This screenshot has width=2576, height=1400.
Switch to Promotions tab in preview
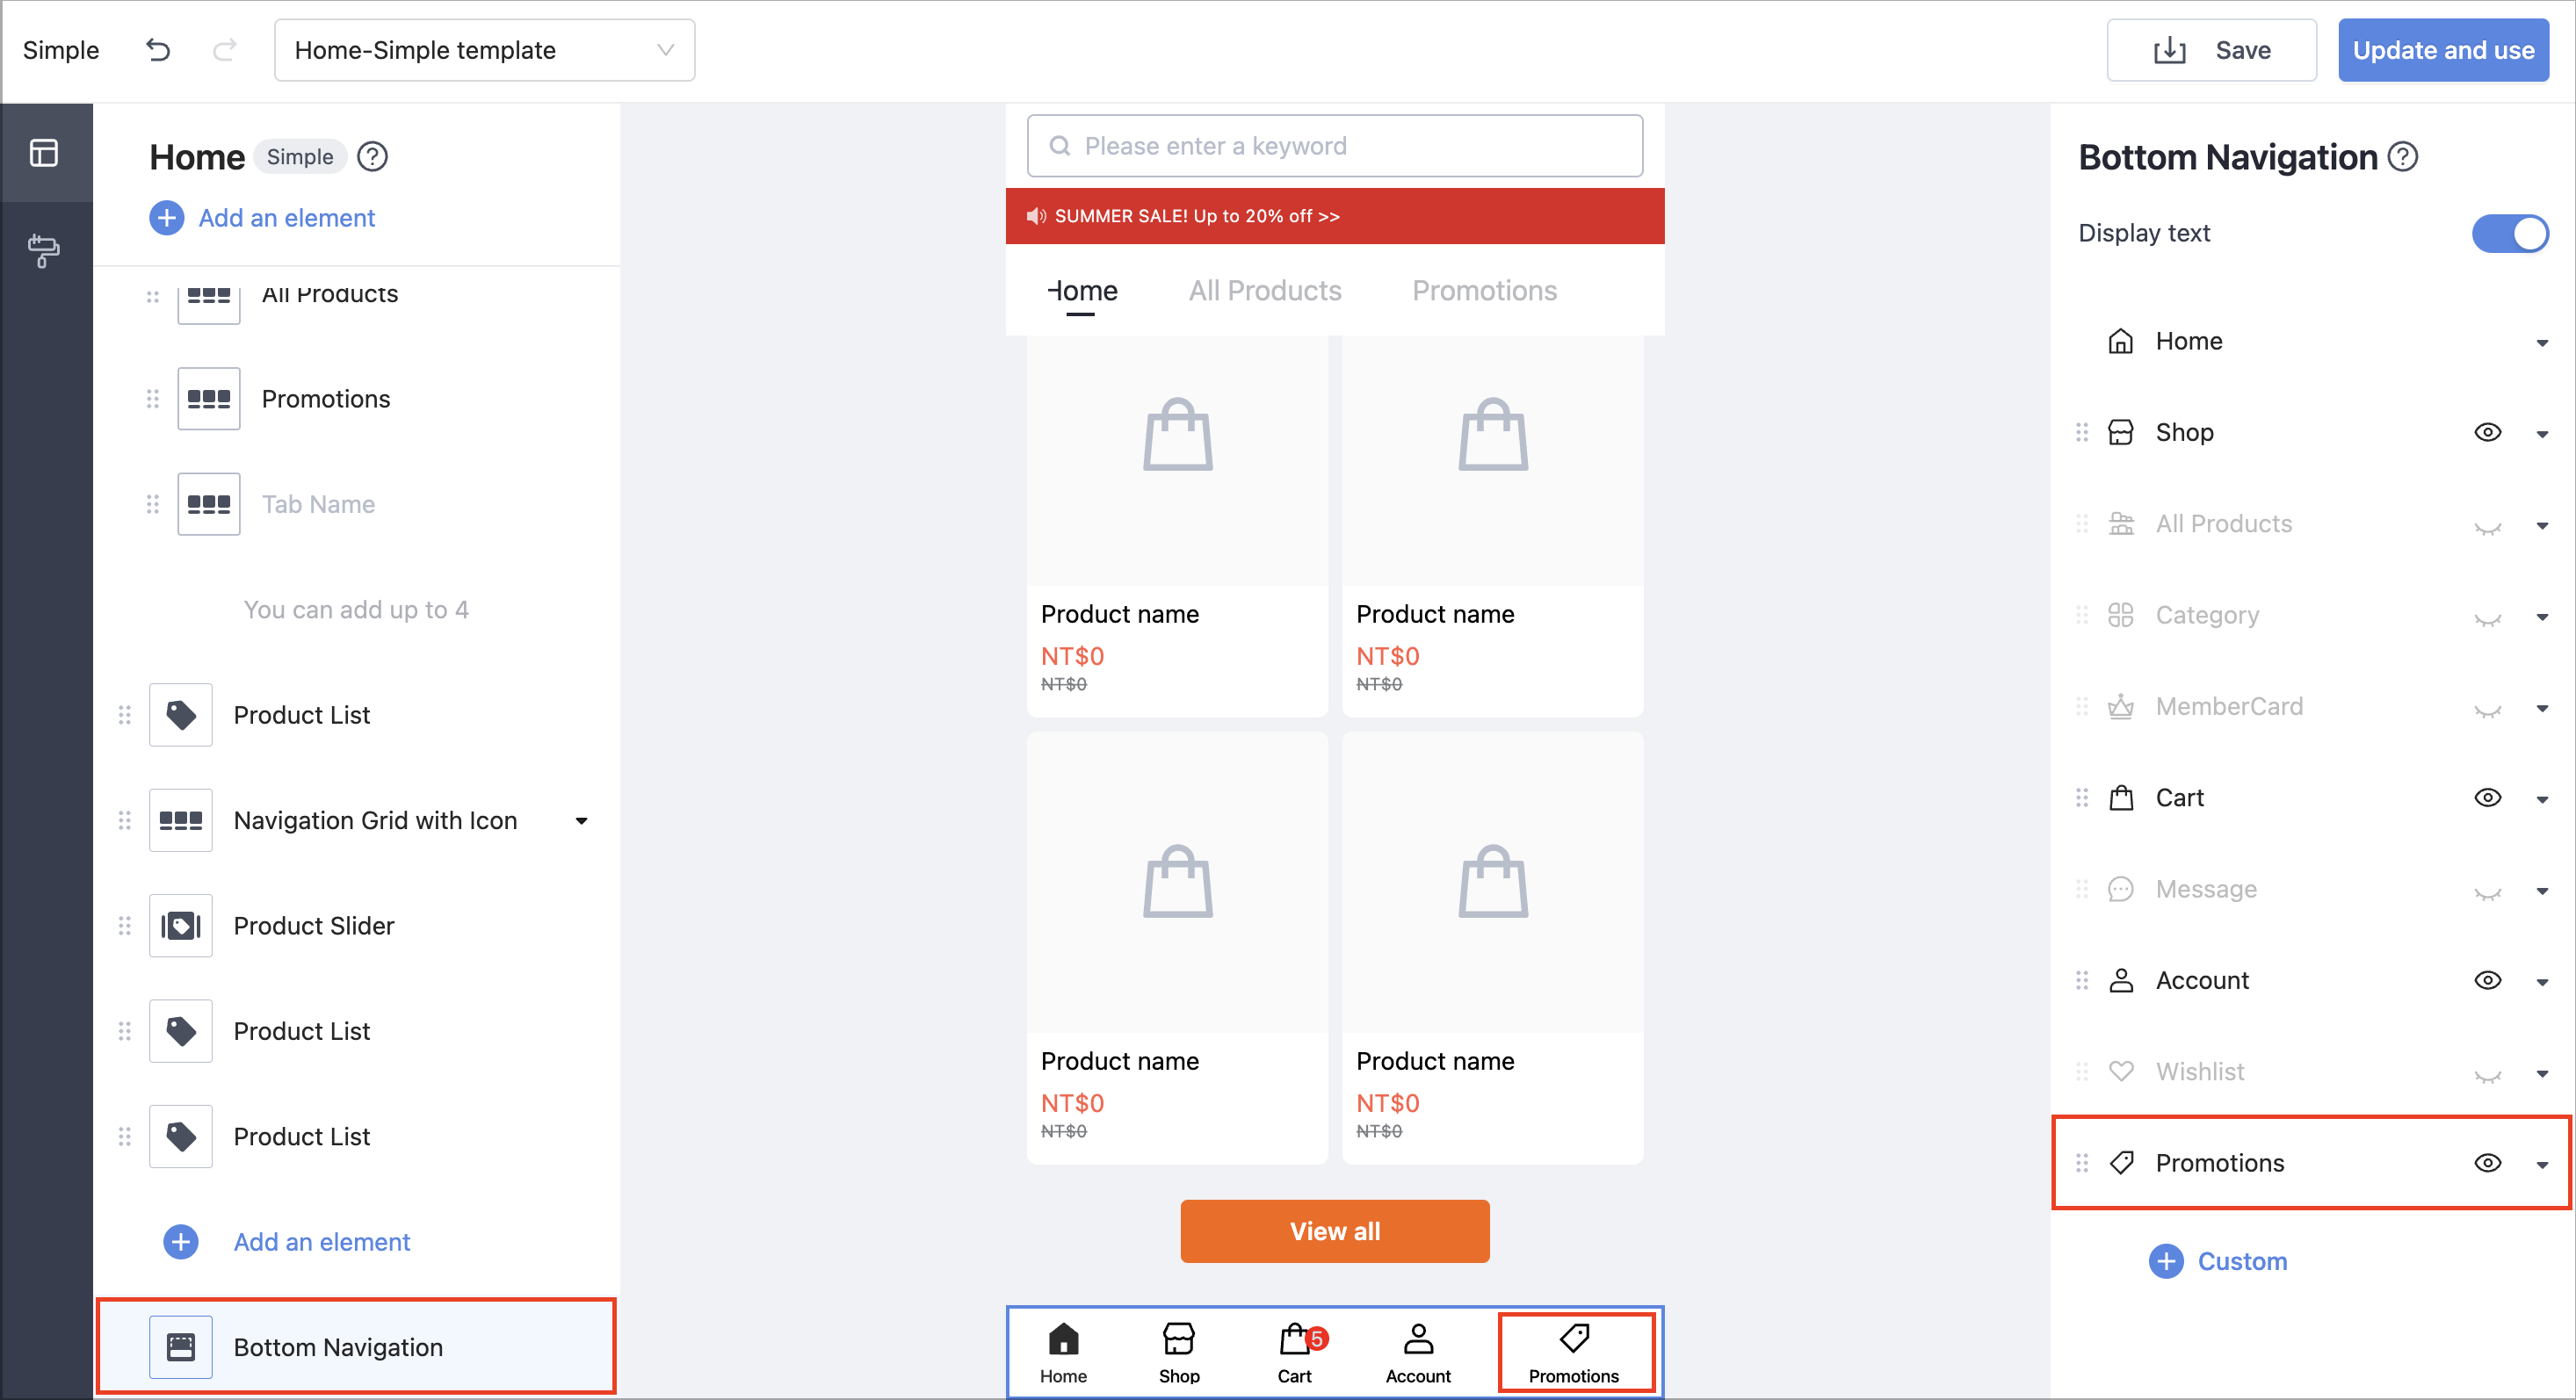point(1484,291)
